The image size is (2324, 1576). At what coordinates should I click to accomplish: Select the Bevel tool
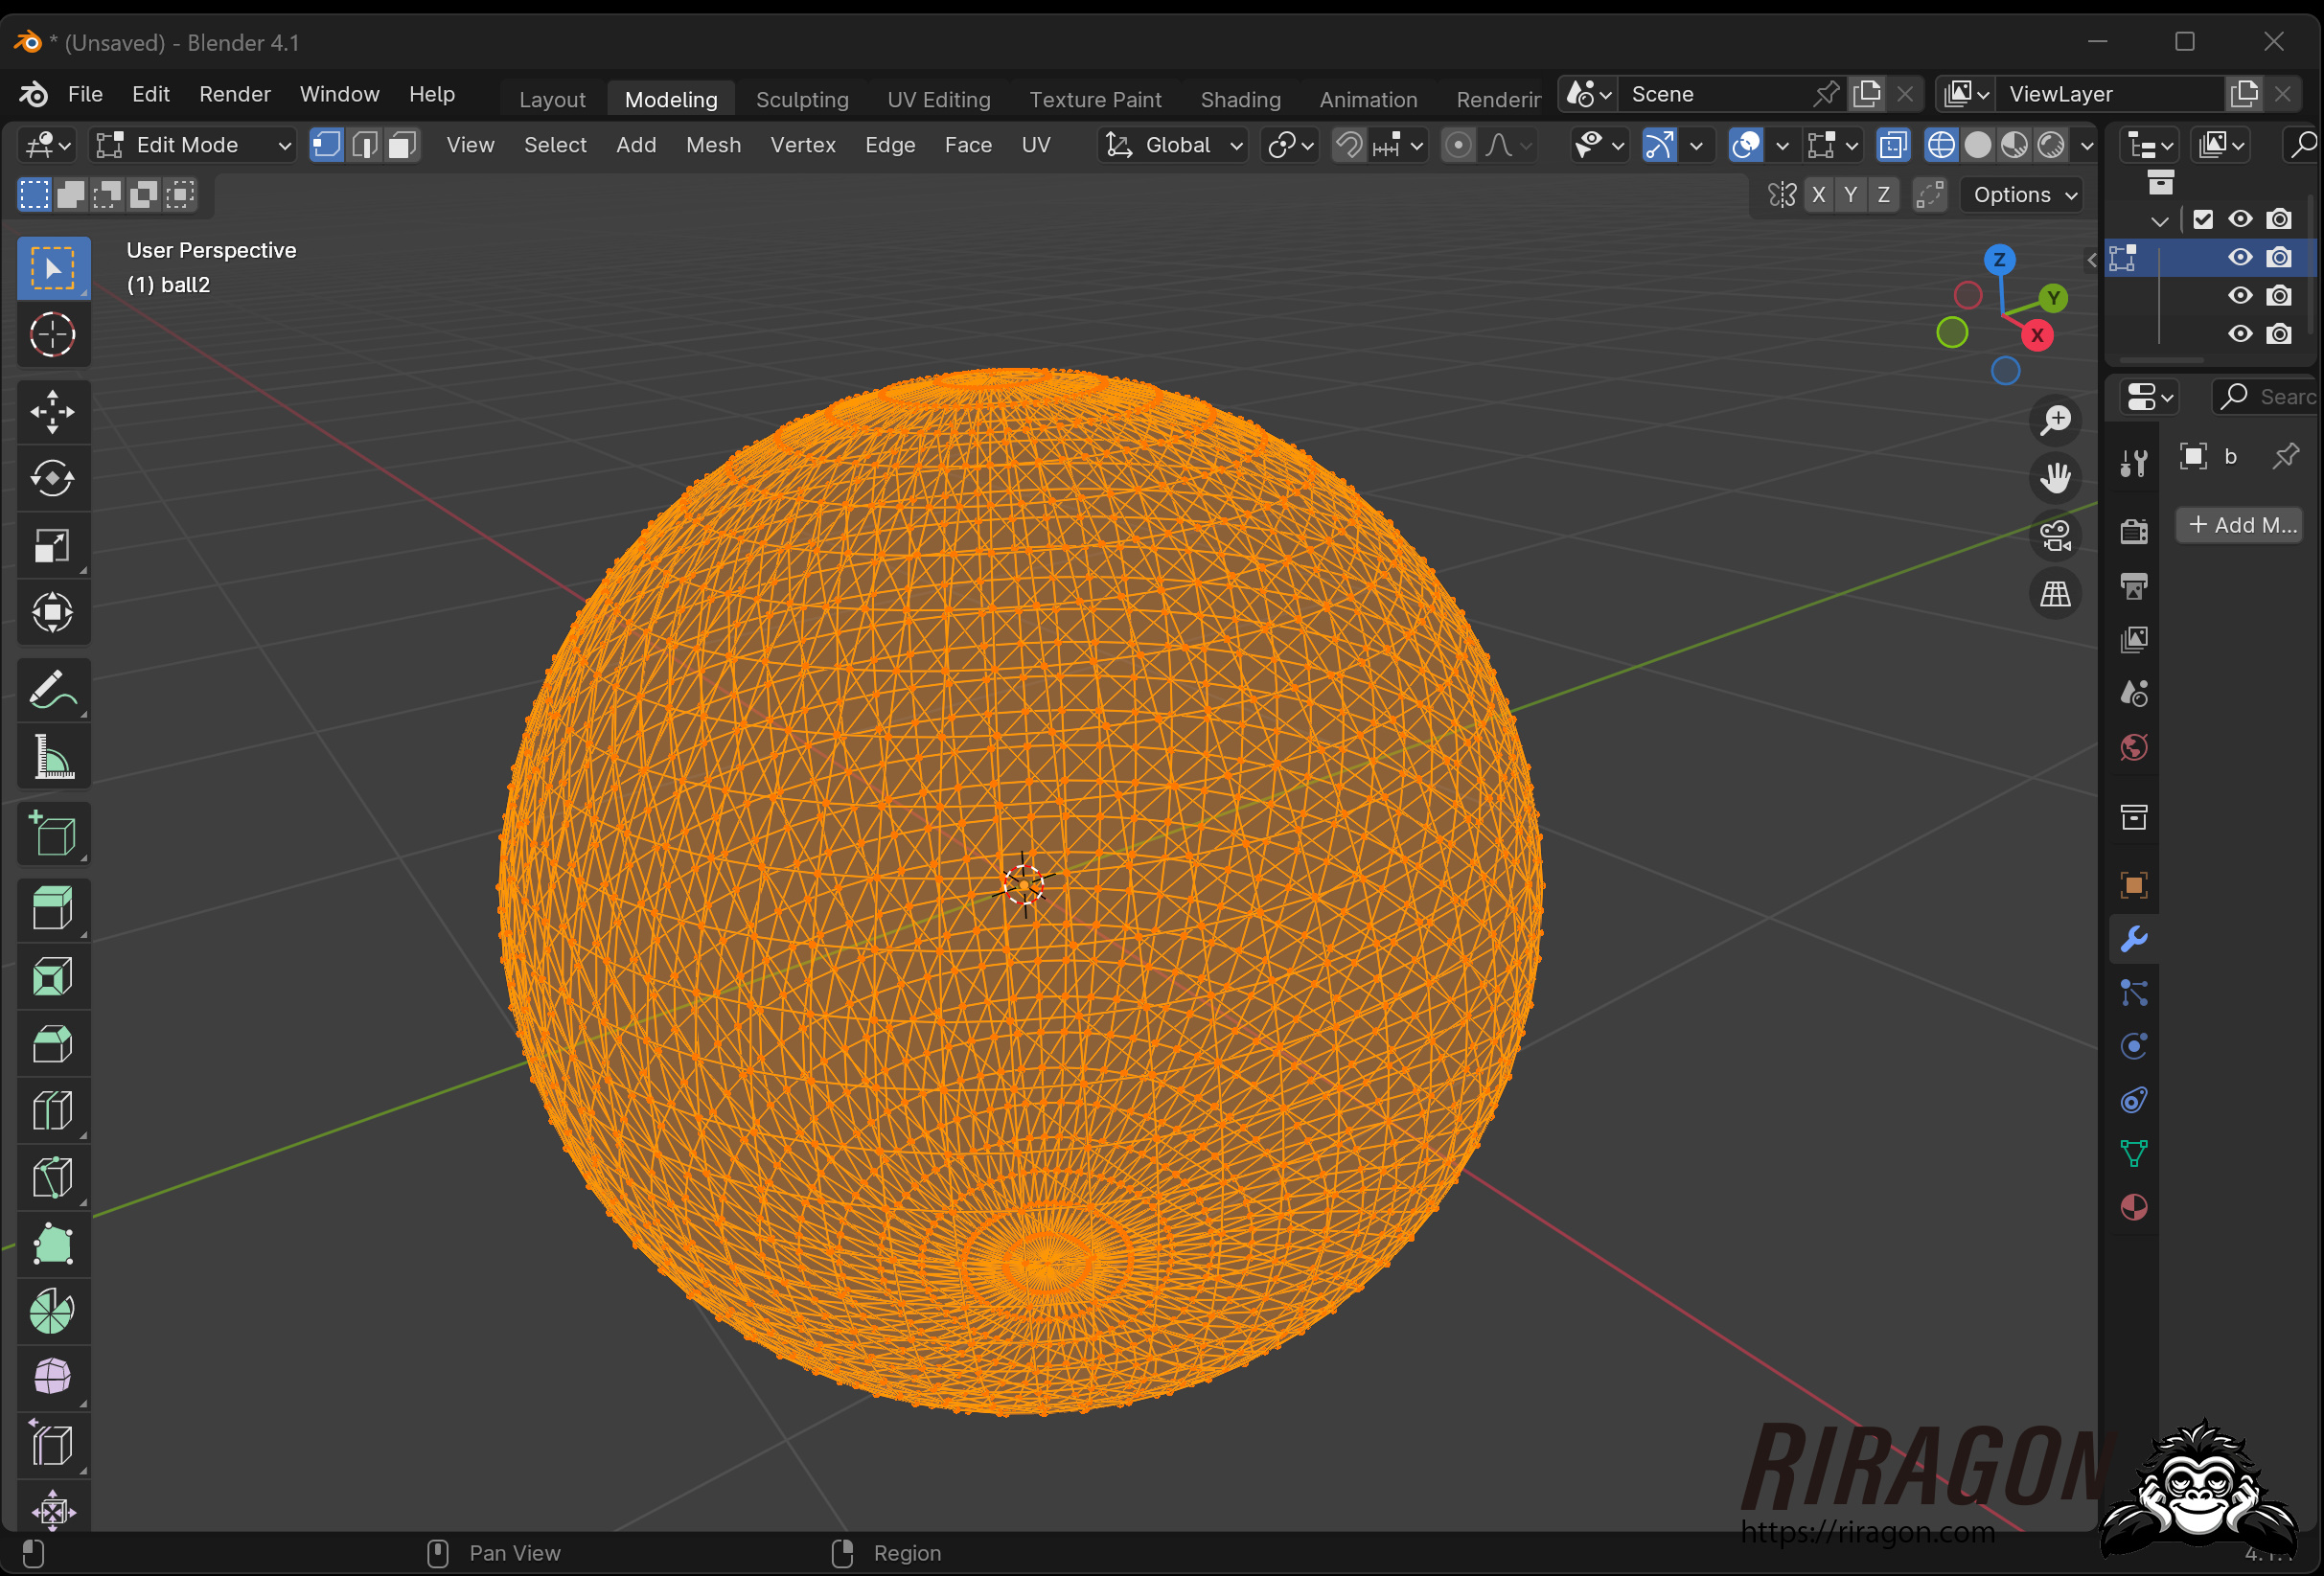[x=52, y=1044]
